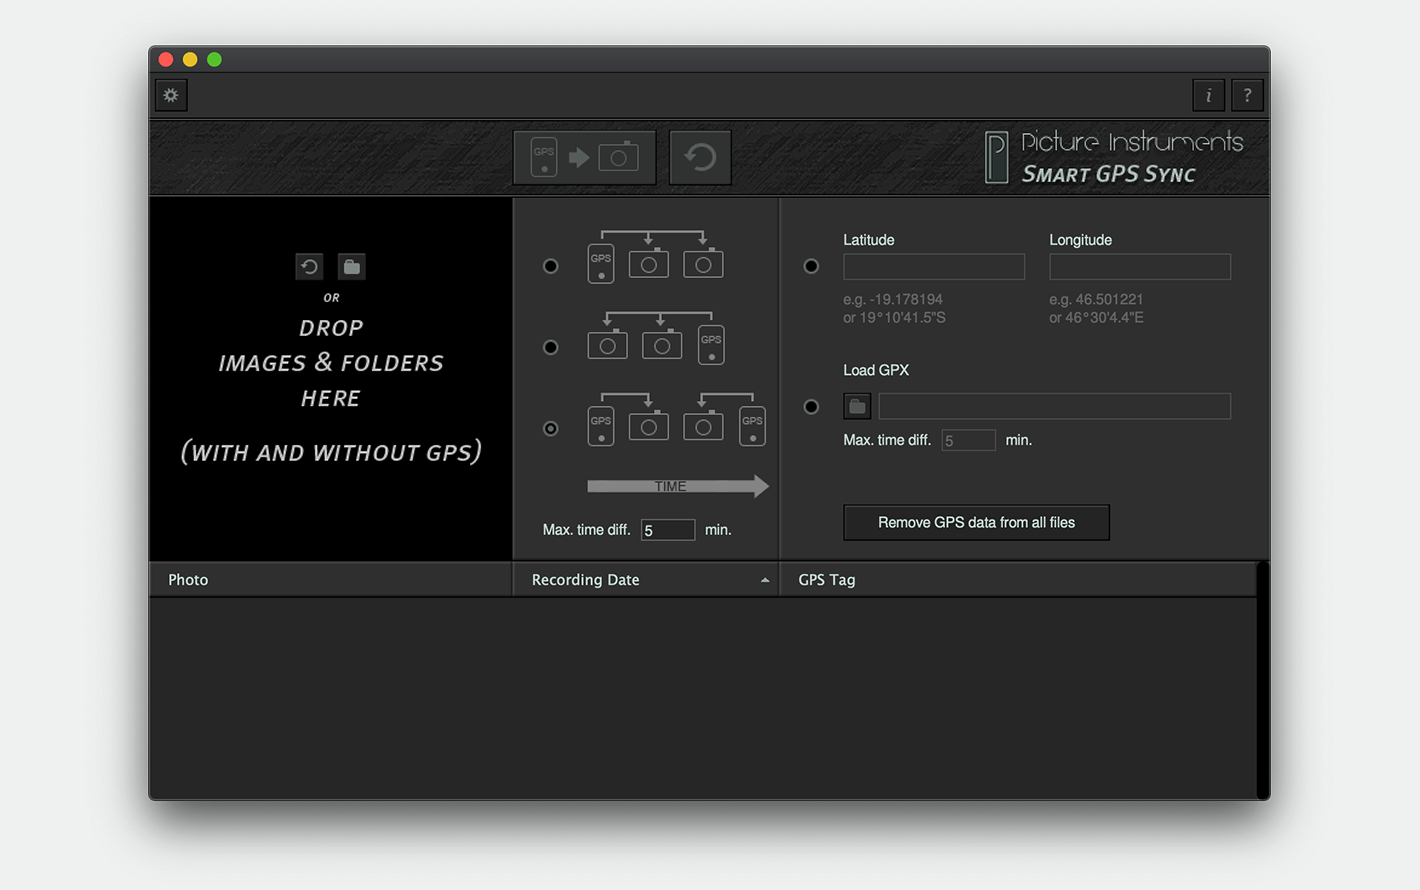Image resolution: width=1420 pixels, height=890 pixels.
Task: Click the Picture Instruments logo
Action: click(x=1114, y=158)
